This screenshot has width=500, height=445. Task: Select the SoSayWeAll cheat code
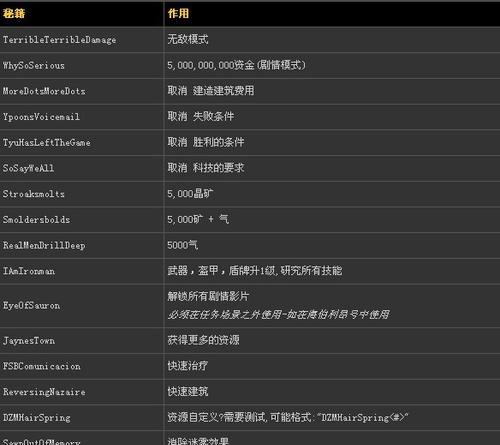28,168
